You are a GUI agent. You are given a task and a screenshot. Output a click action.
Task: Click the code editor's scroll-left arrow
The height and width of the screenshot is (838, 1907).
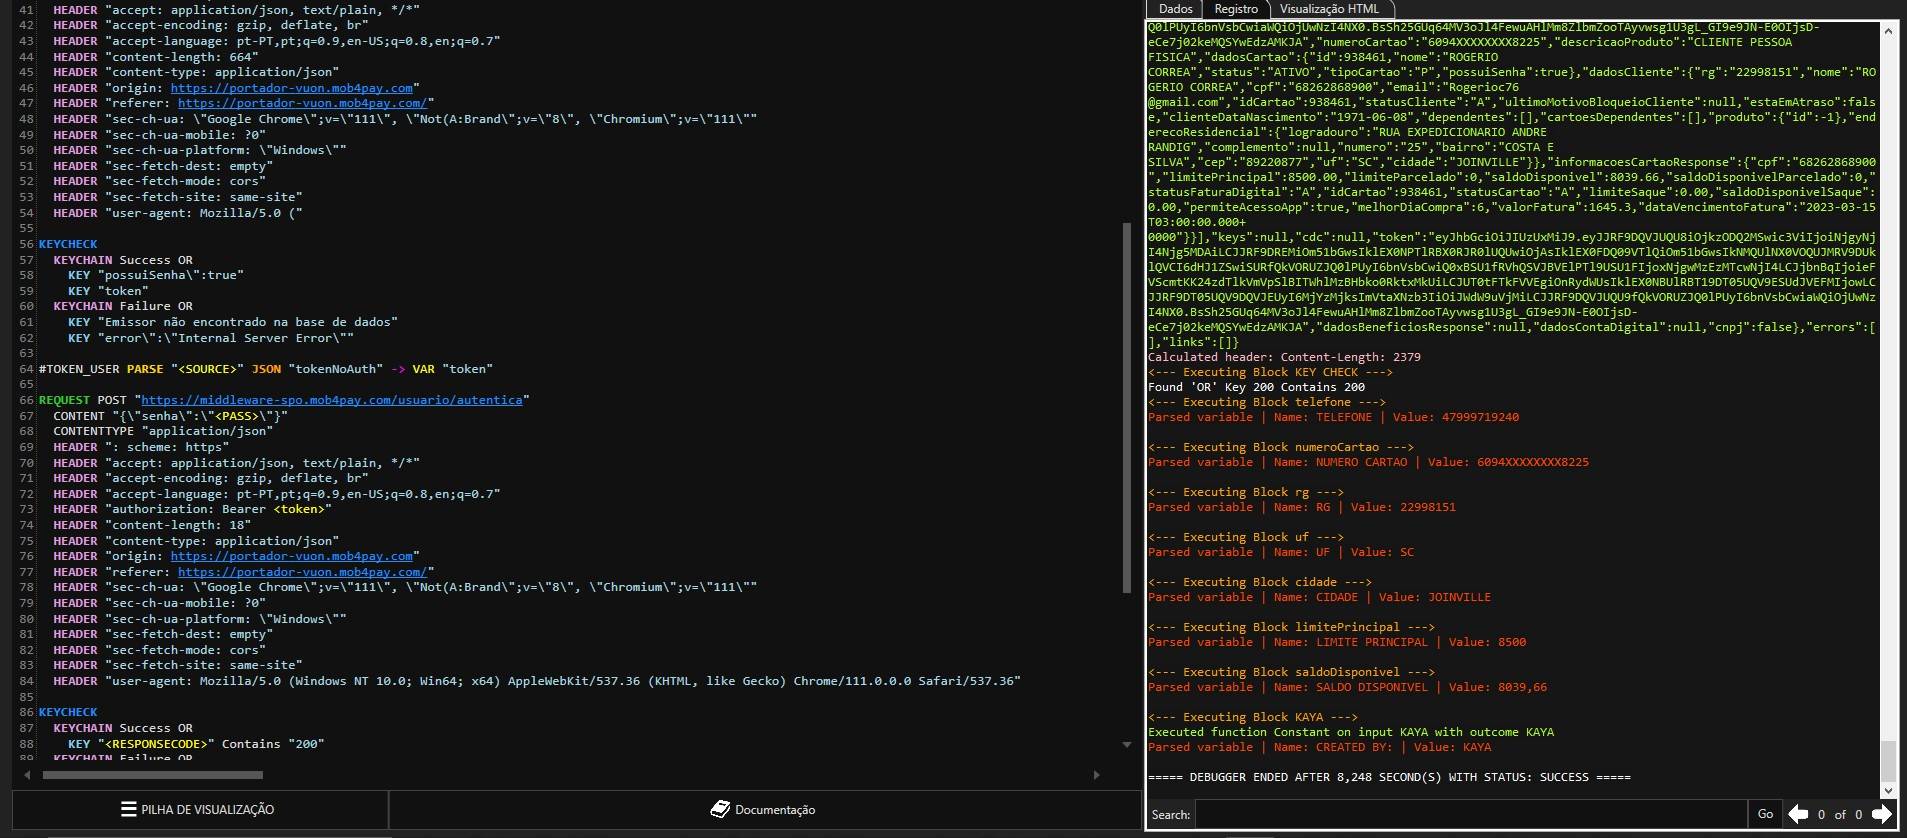coord(28,775)
